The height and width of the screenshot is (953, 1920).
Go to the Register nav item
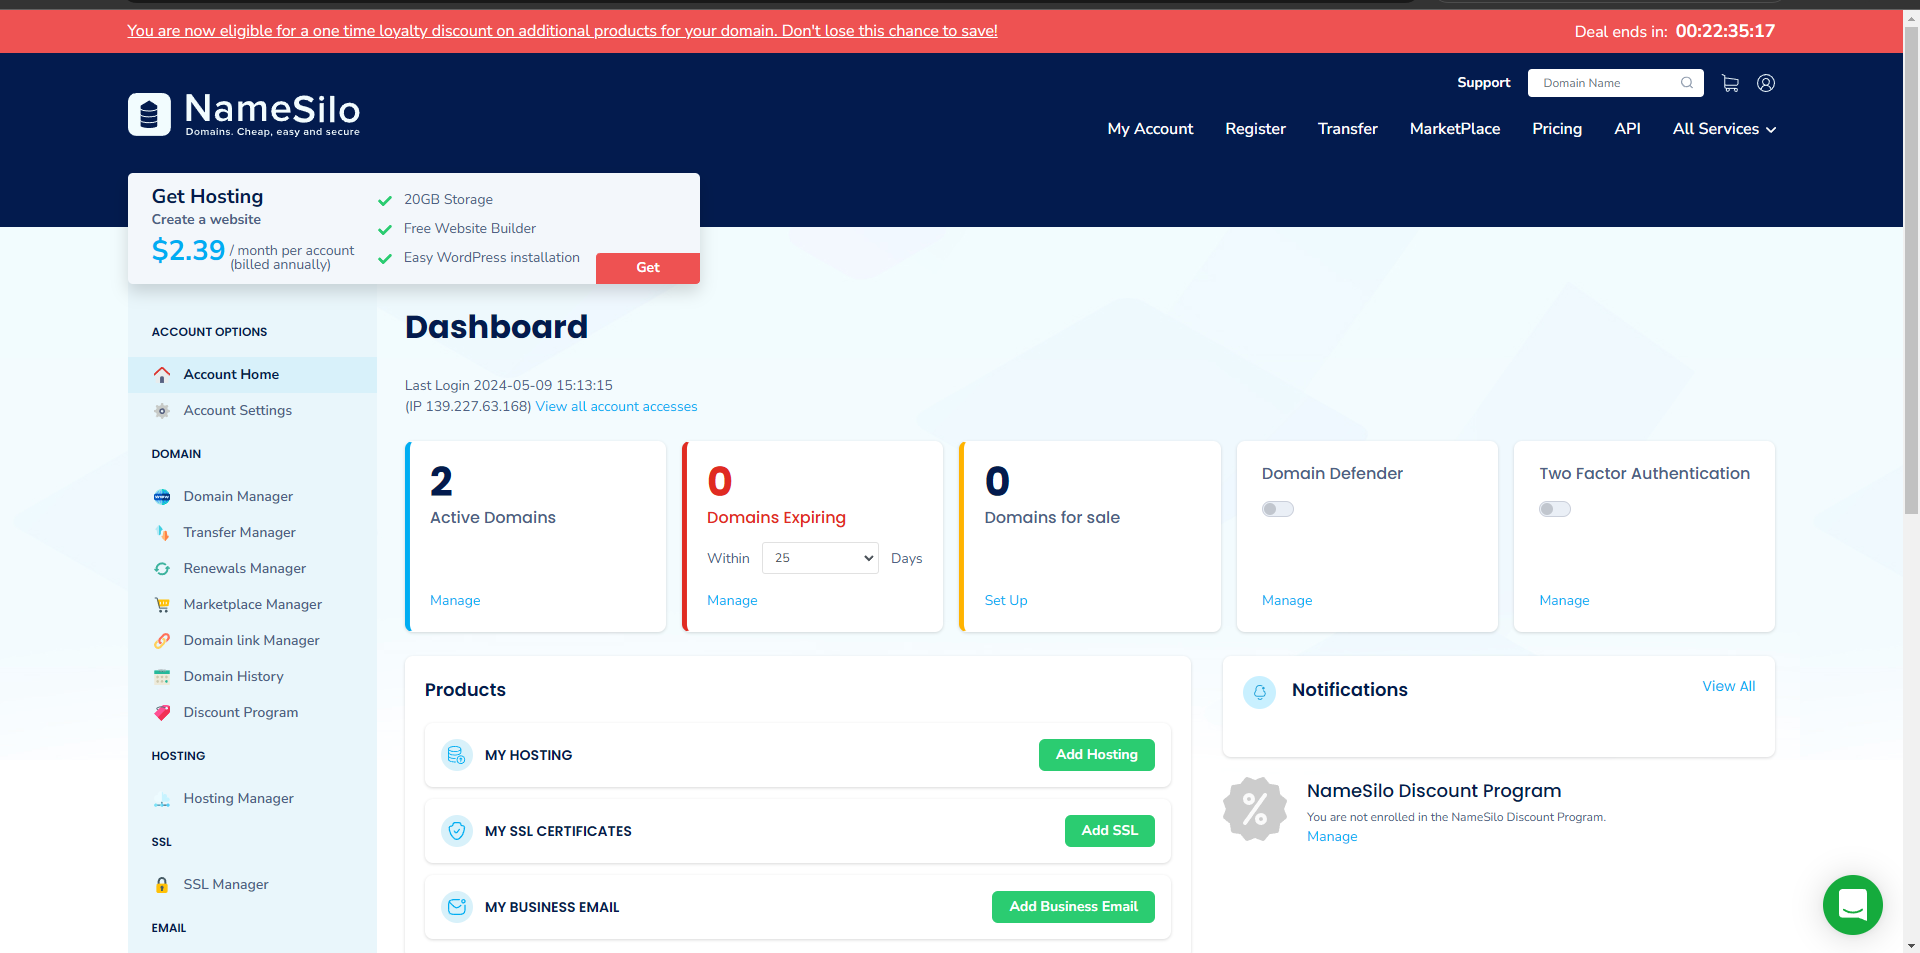pos(1256,129)
